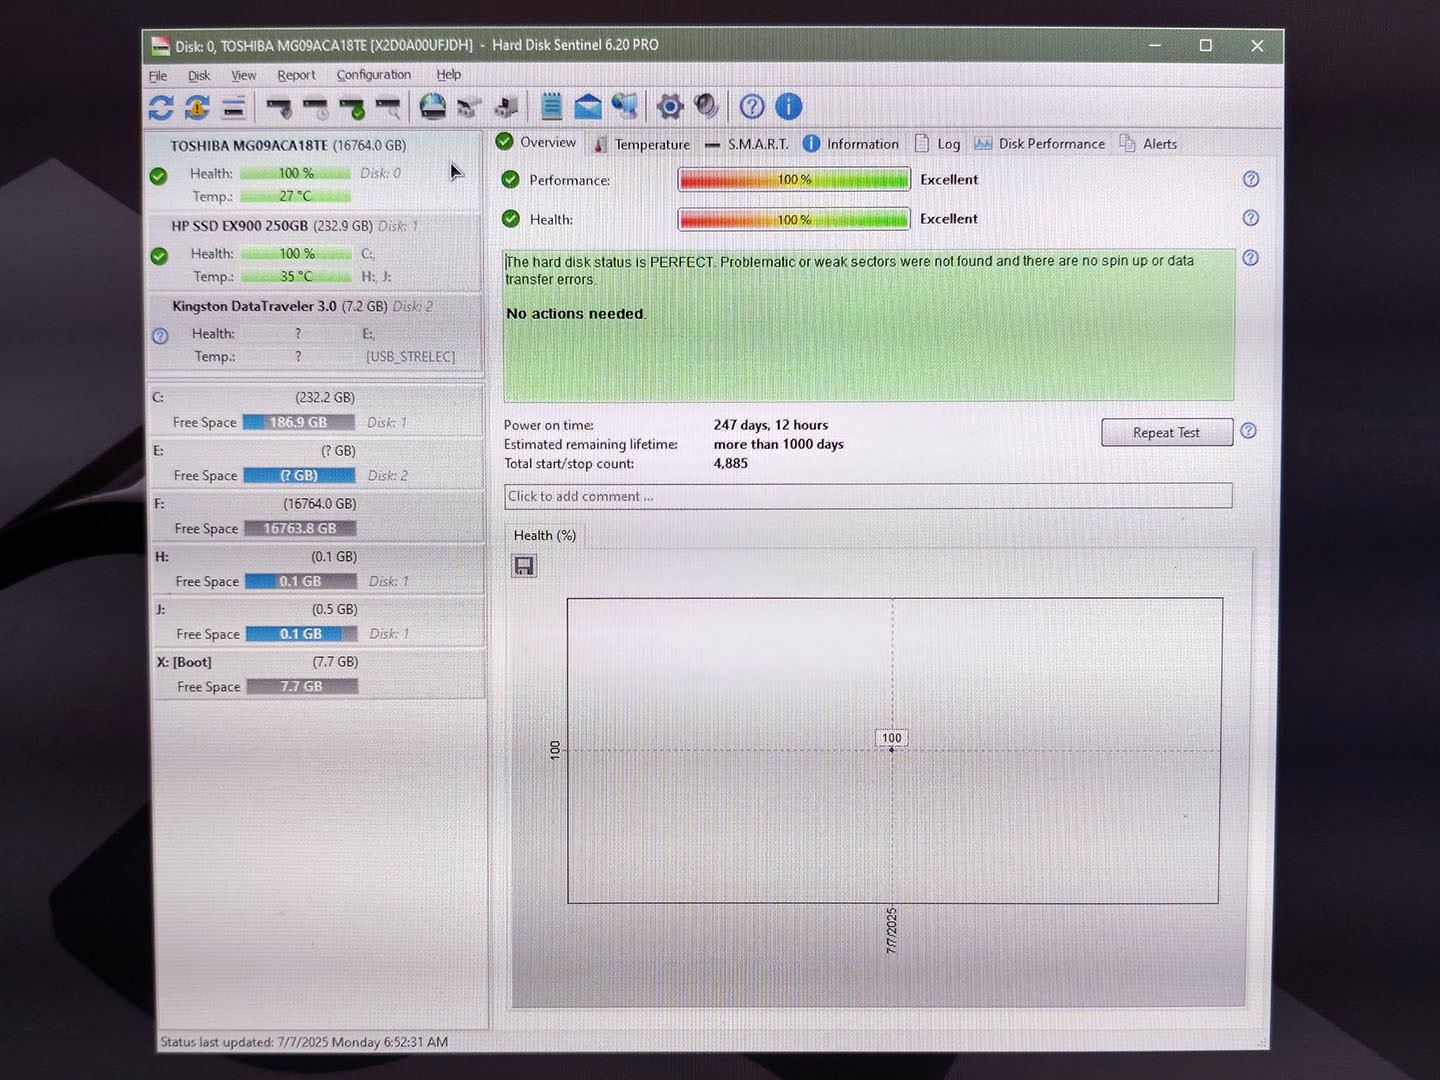Open configuration via the gear toolbar icon
This screenshot has width=1440, height=1080.
point(670,106)
